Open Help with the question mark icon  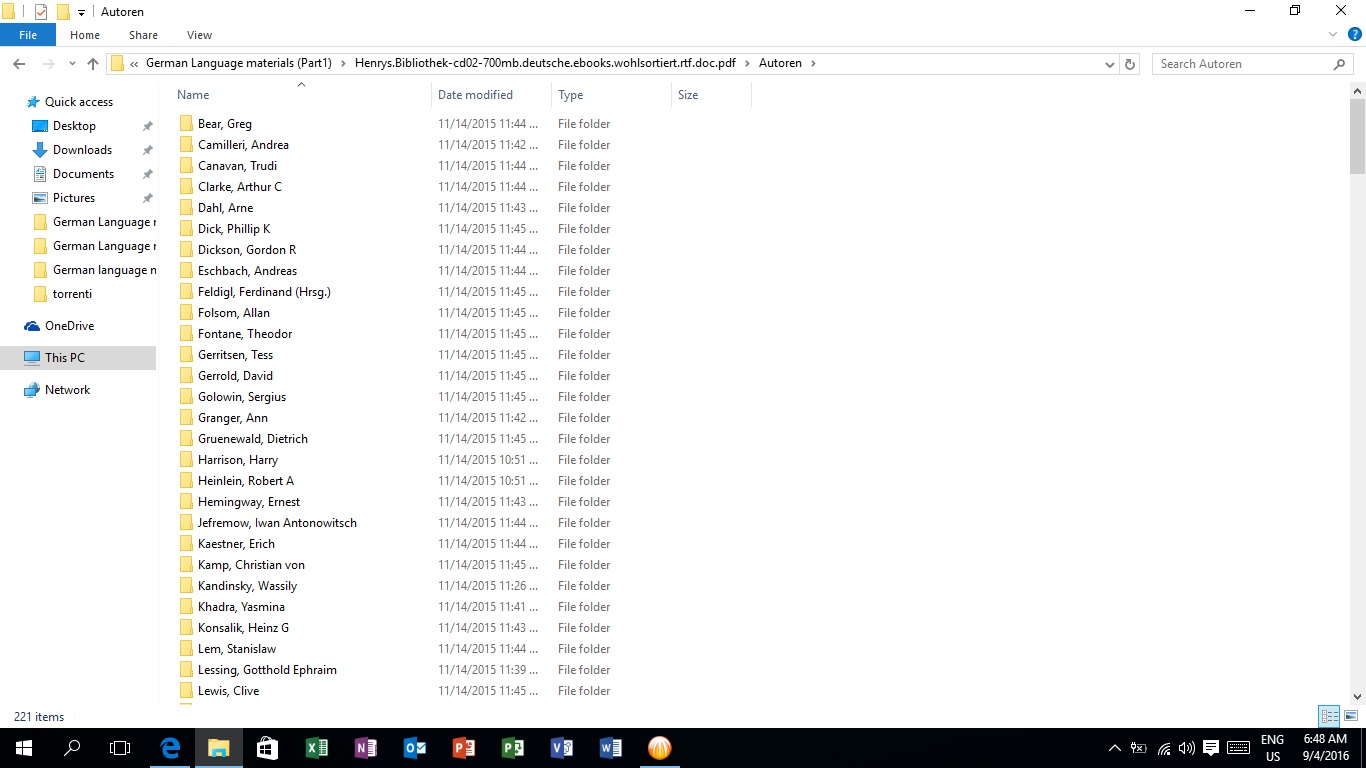[1353, 35]
